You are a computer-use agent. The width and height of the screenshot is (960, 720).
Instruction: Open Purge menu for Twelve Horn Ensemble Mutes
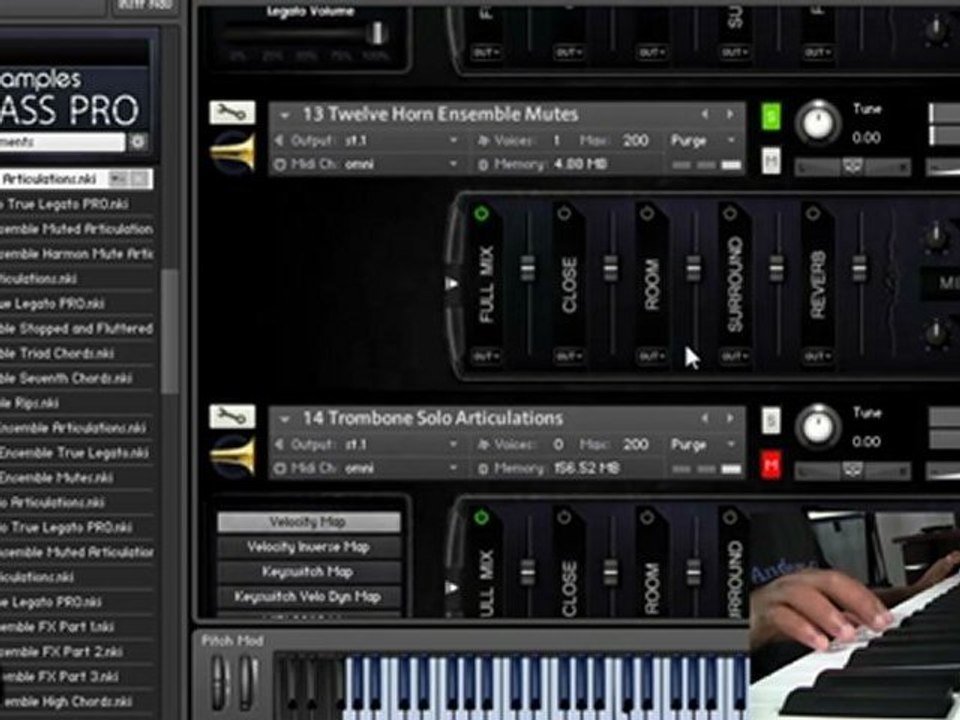click(x=702, y=141)
